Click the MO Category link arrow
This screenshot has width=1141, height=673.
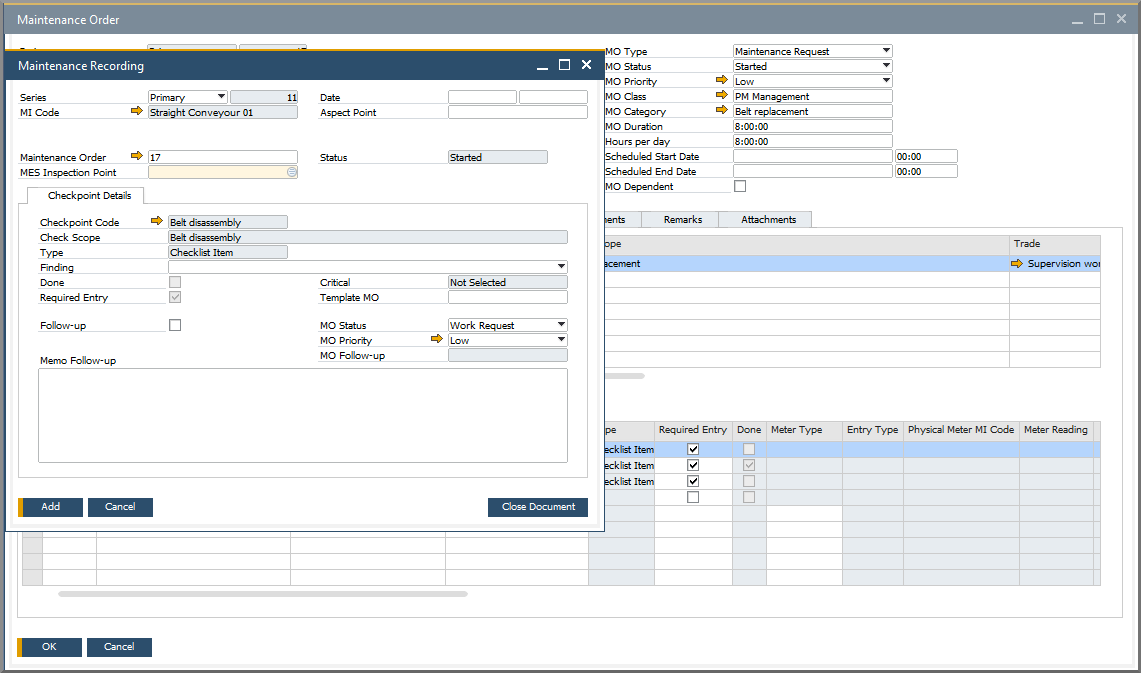click(722, 111)
